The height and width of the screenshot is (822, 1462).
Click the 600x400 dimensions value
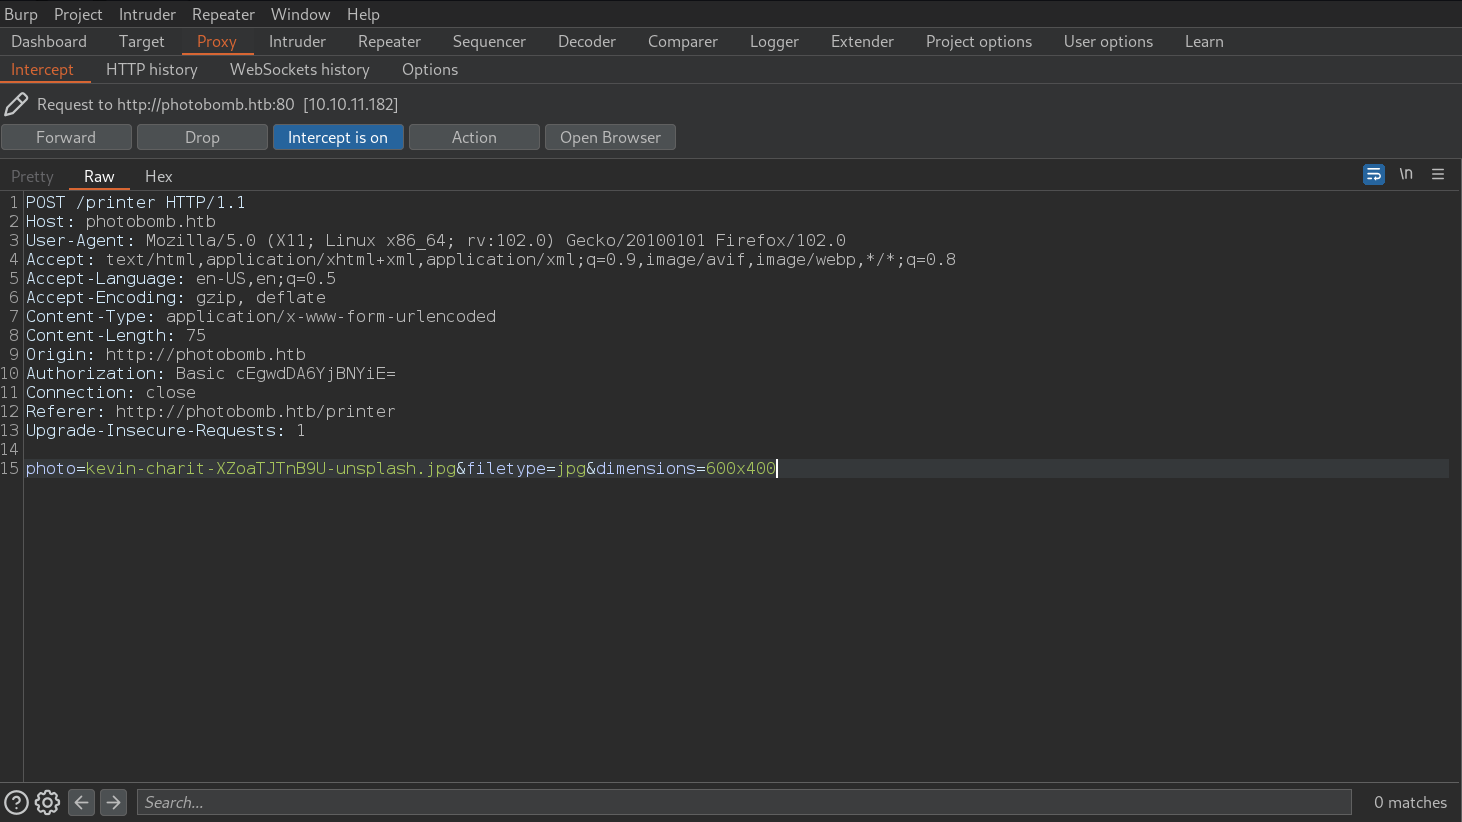pos(741,468)
